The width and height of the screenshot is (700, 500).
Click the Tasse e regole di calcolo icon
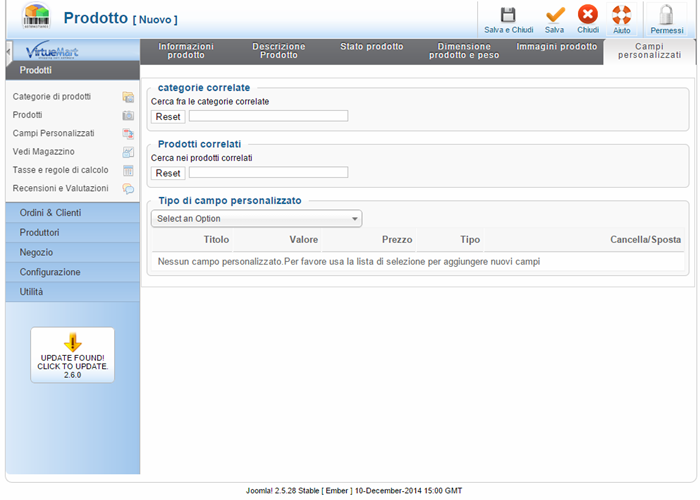(x=128, y=170)
